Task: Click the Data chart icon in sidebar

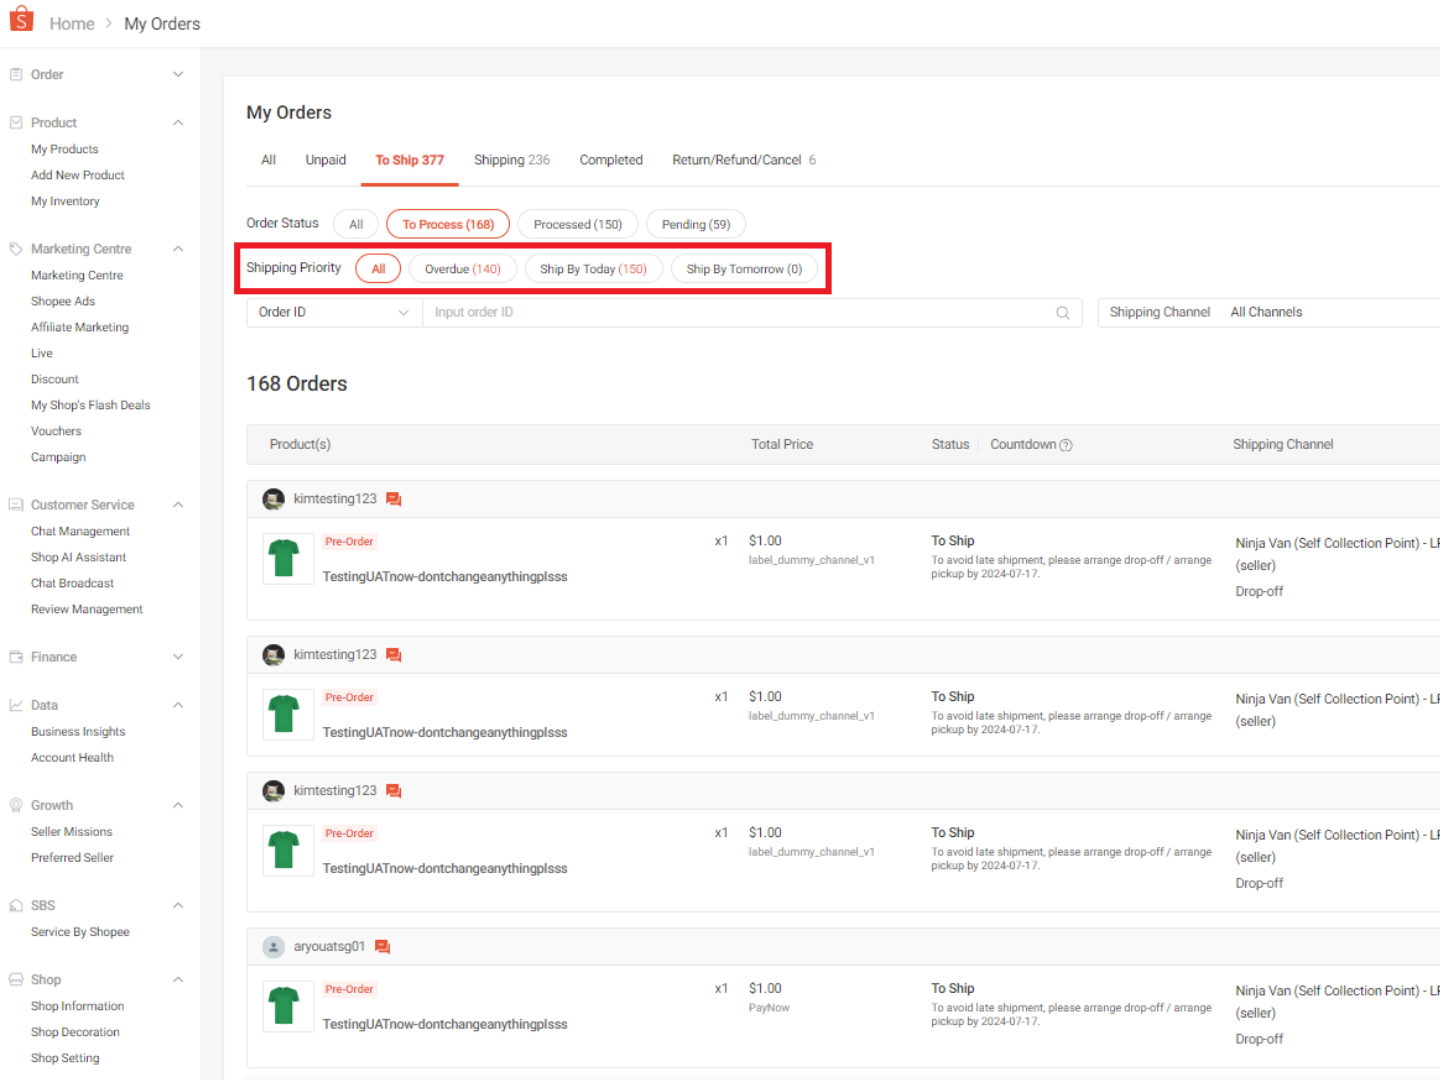Action: click(x=16, y=705)
